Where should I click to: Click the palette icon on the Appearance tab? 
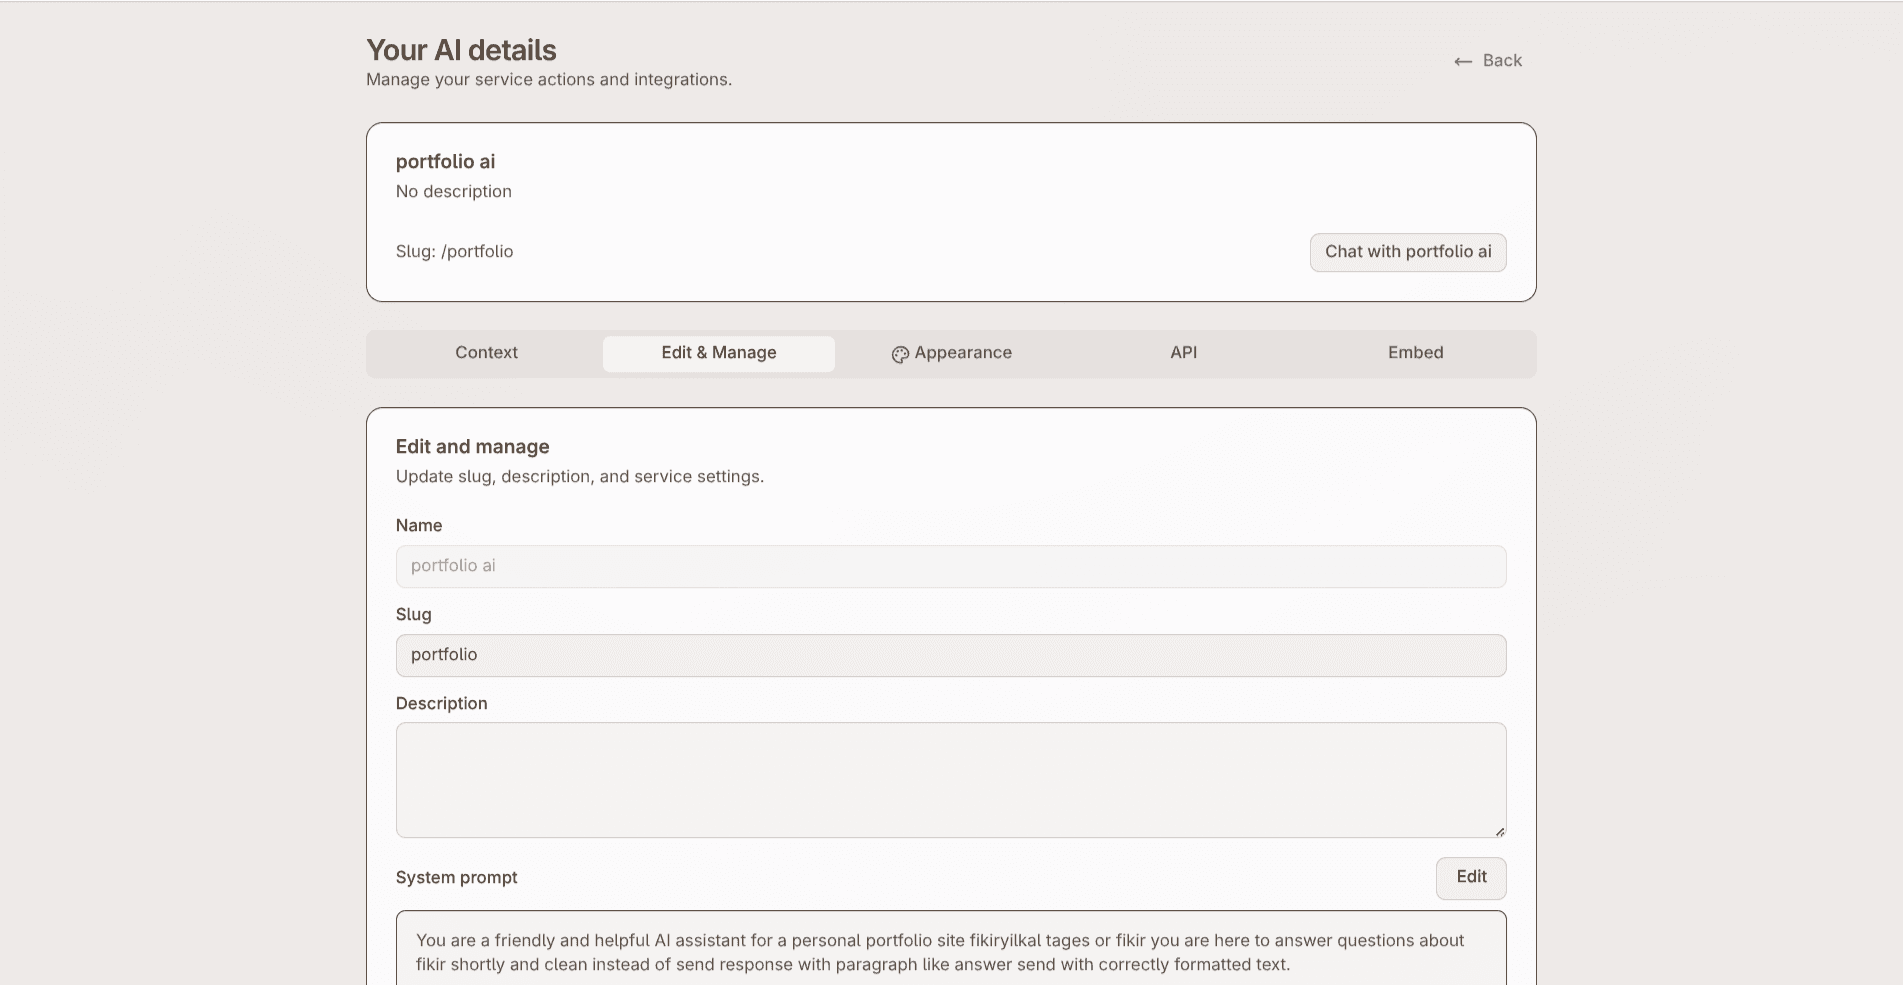(900, 354)
